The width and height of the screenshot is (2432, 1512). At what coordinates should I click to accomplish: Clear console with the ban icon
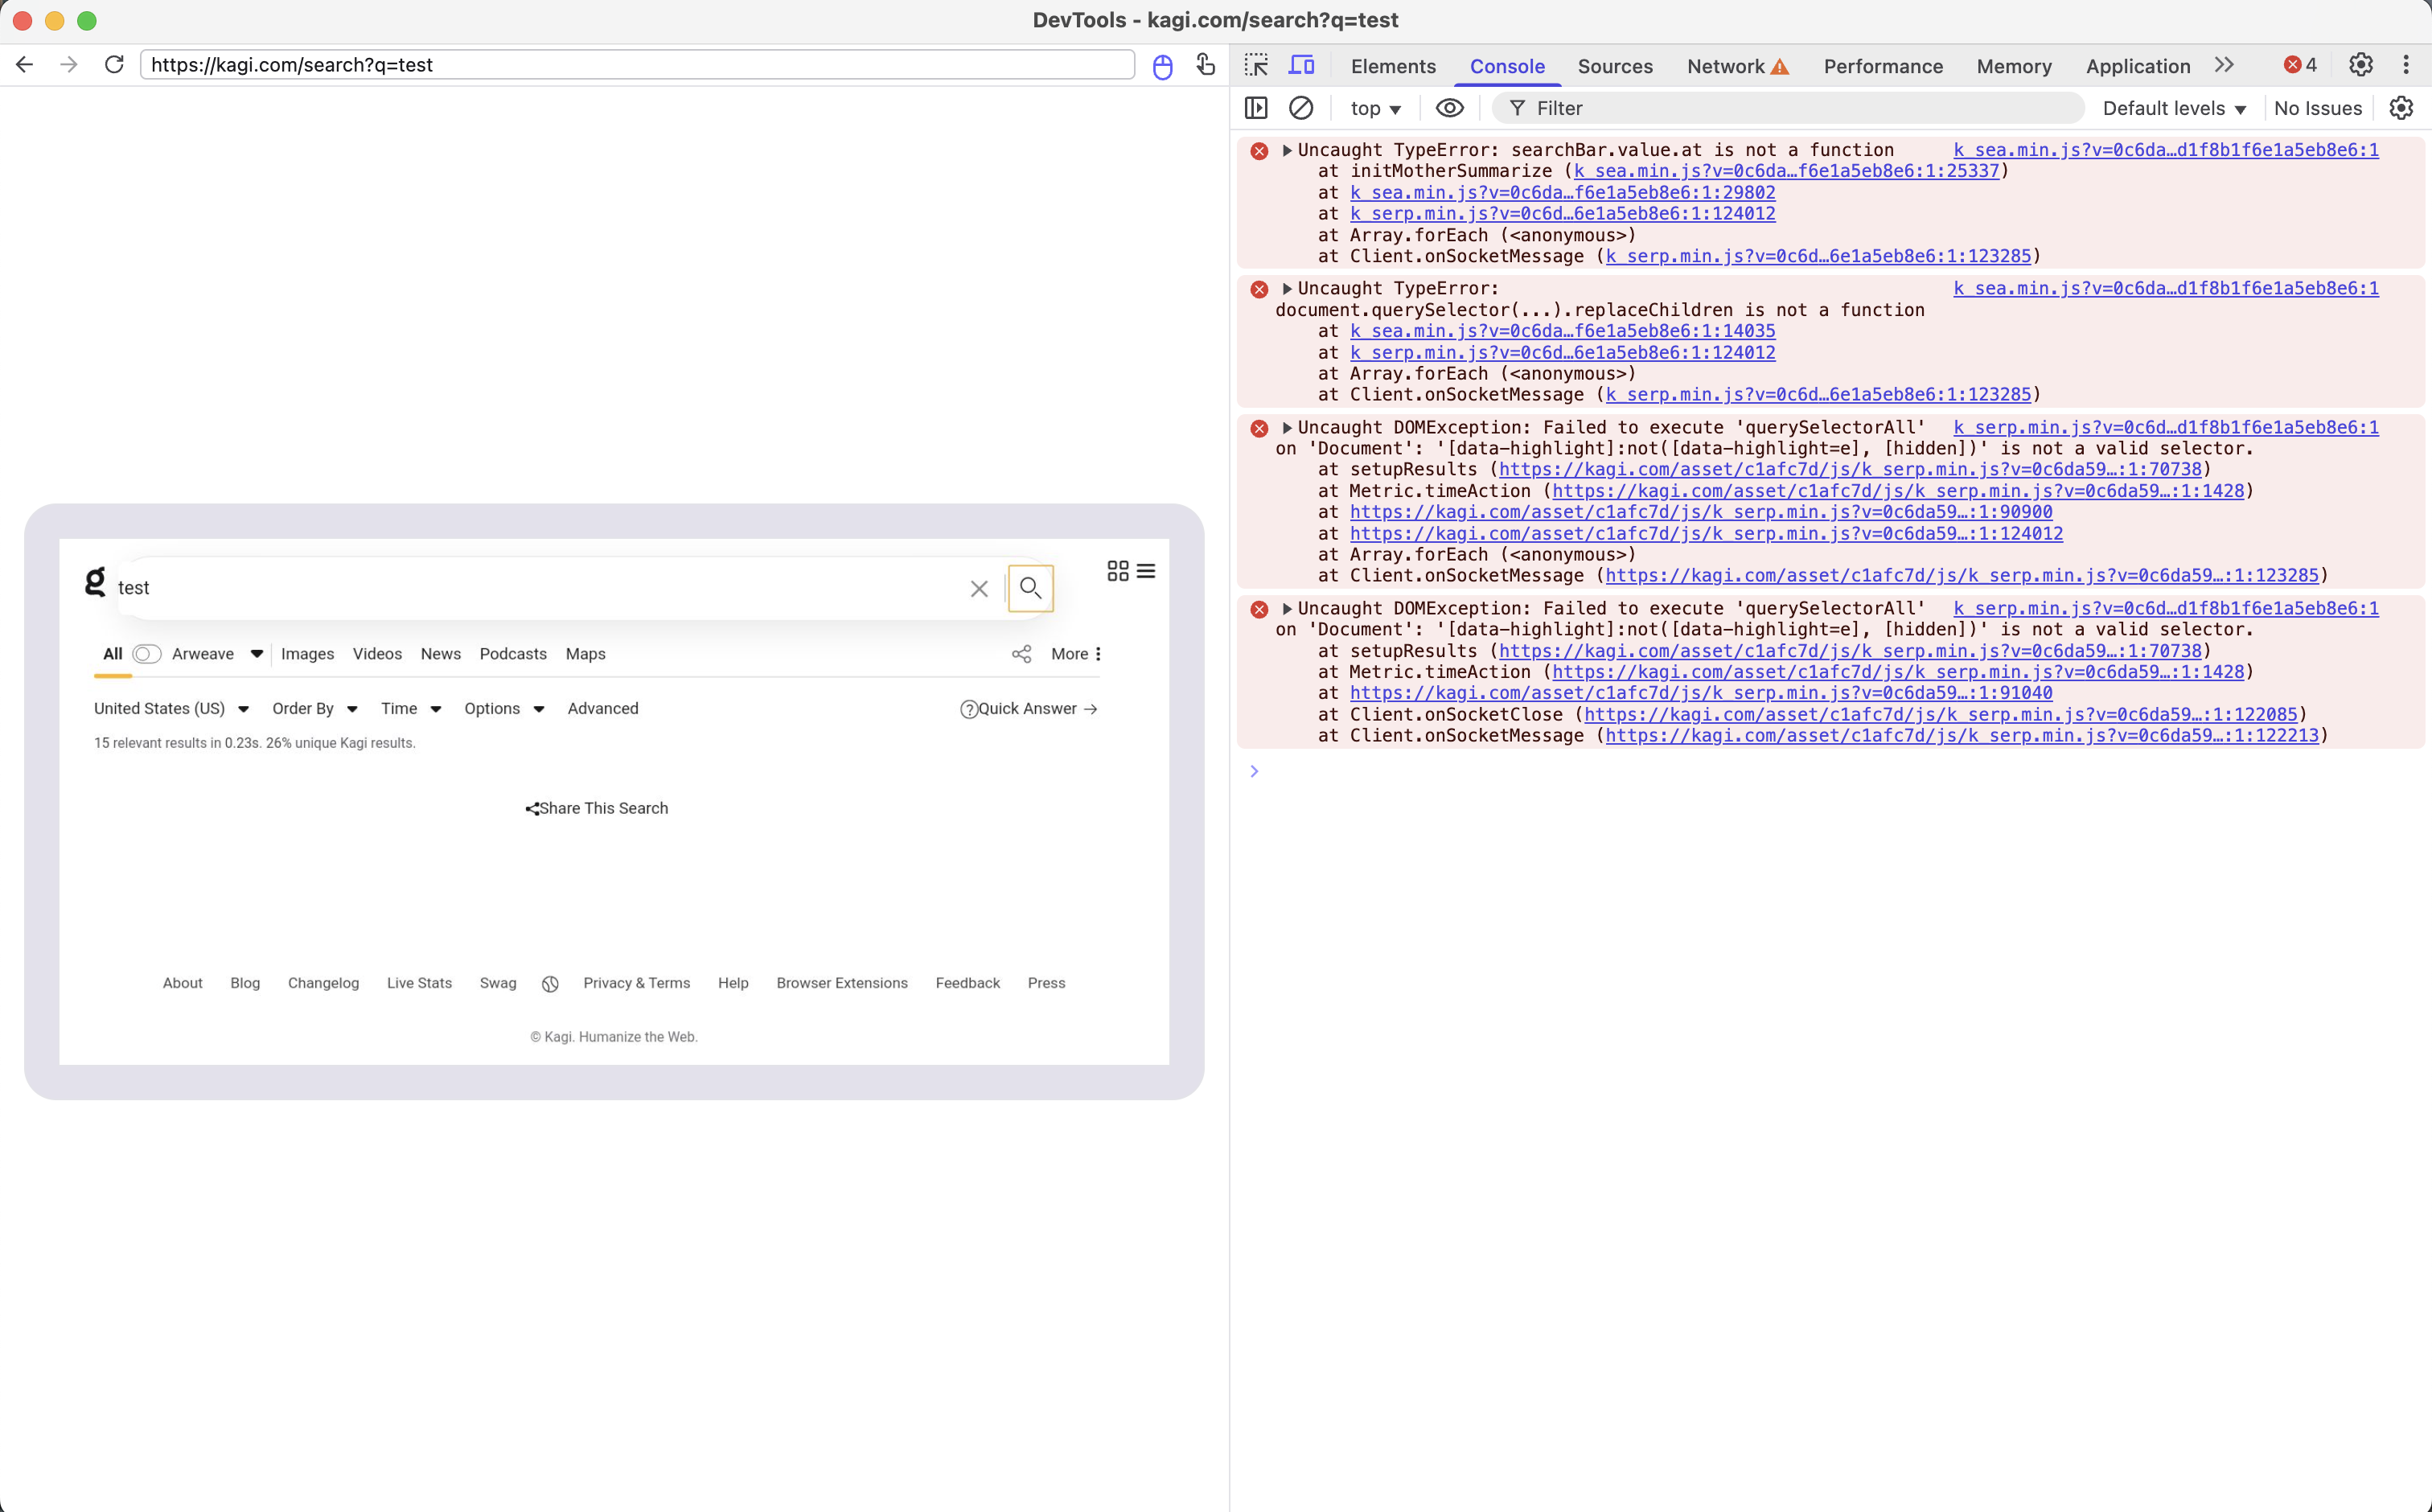click(1301, 108)
